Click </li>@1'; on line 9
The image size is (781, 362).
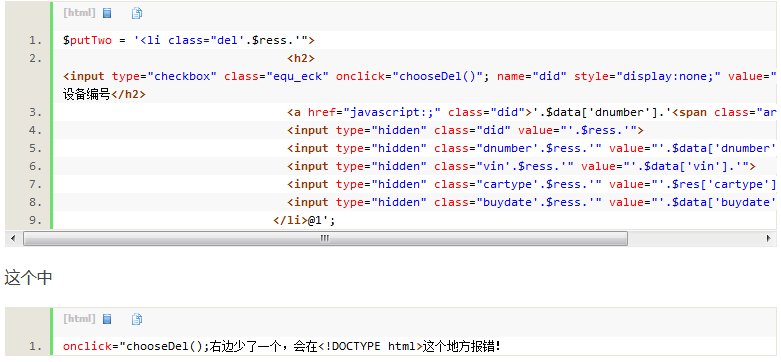click(x=304, y=220)
